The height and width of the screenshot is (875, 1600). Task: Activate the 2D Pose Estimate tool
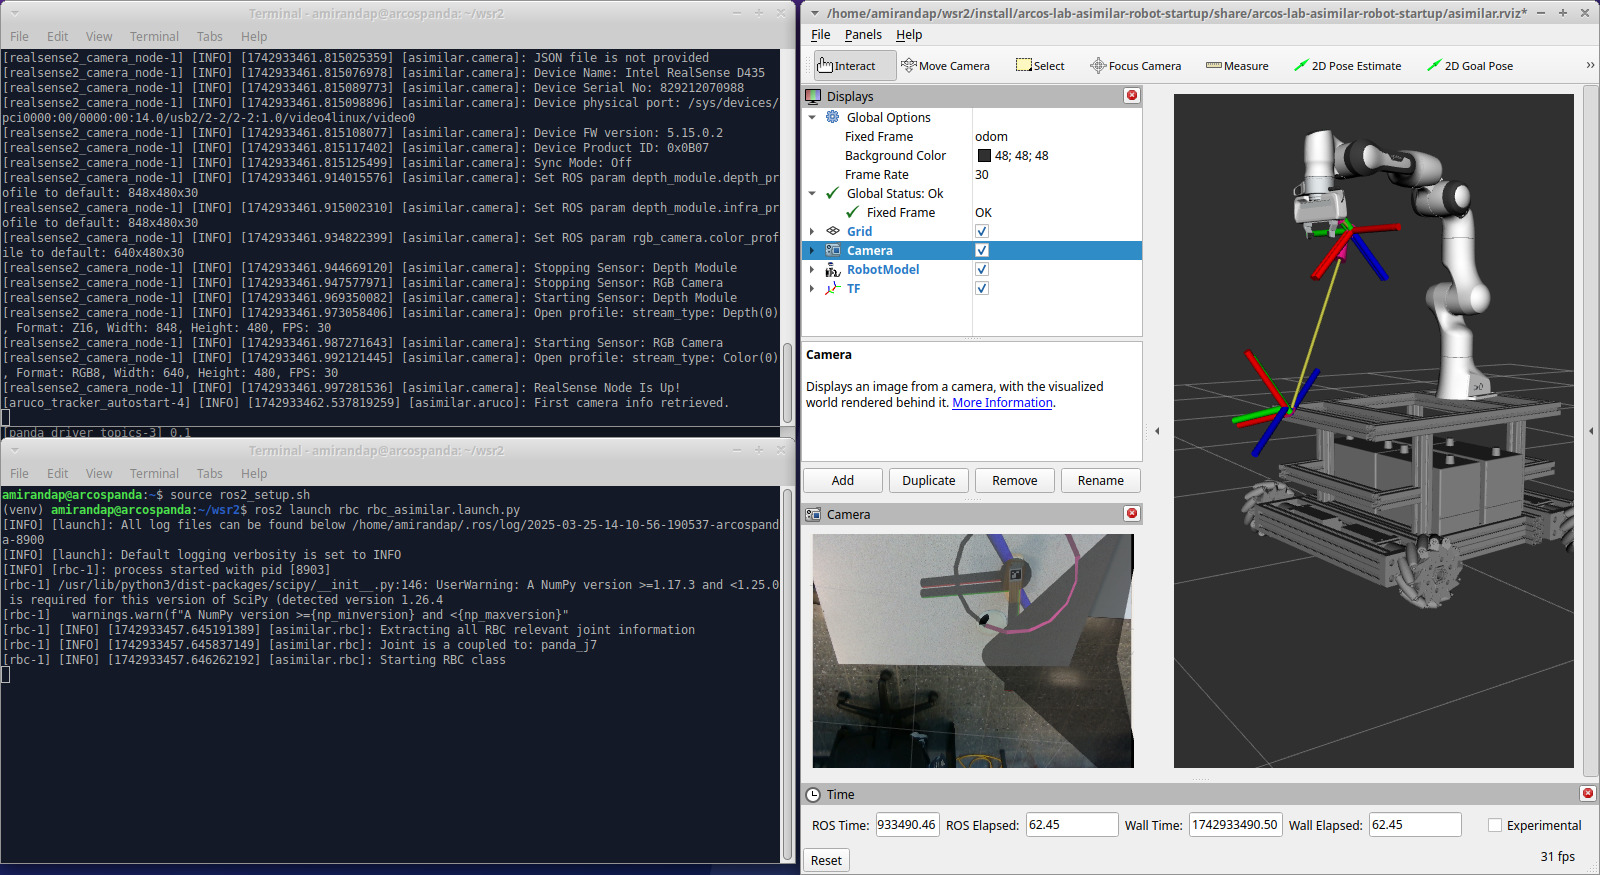pos(1347,66)
